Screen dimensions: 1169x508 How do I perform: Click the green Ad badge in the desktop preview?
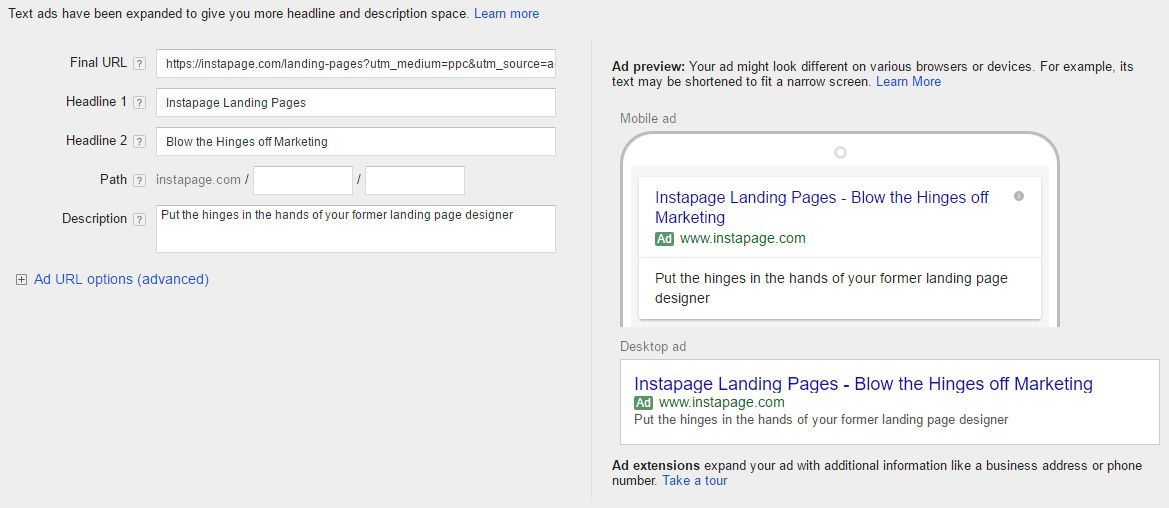coord(643,403)
